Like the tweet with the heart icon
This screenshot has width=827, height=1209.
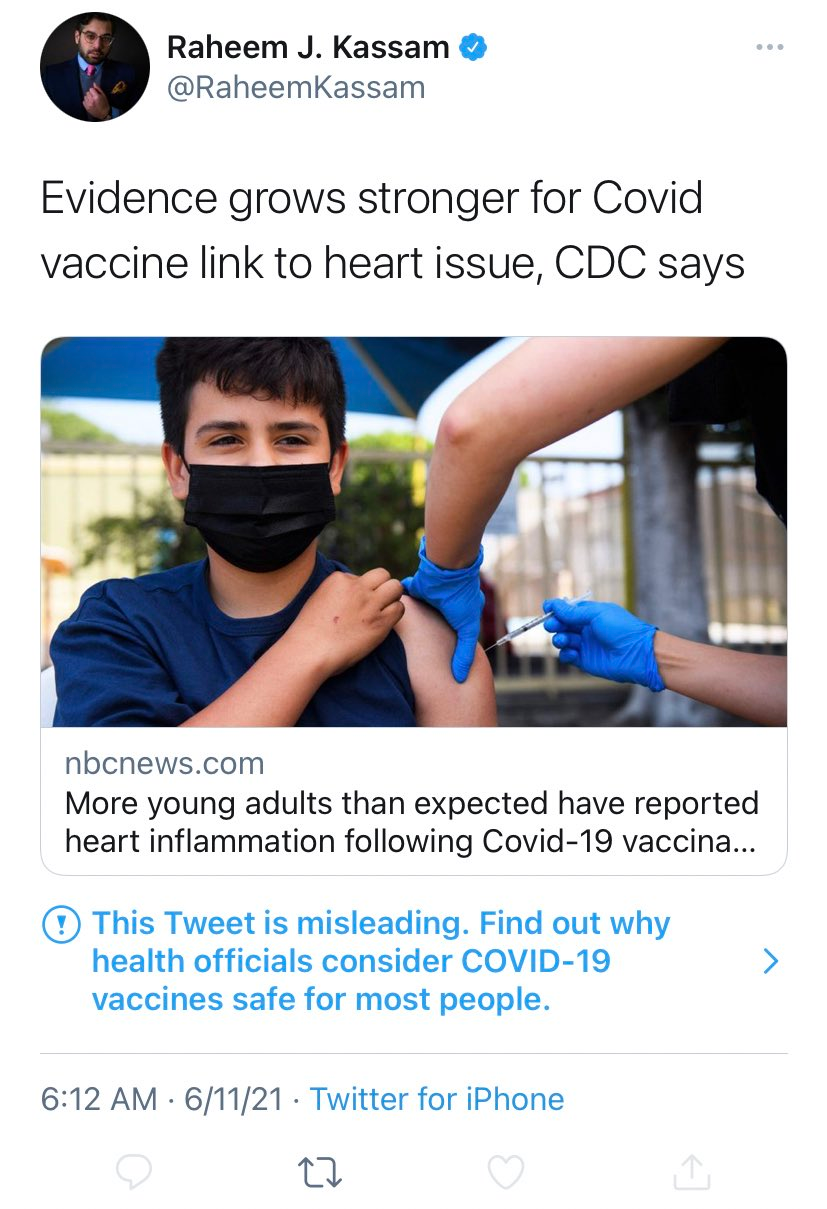[x=505, y=1172]
